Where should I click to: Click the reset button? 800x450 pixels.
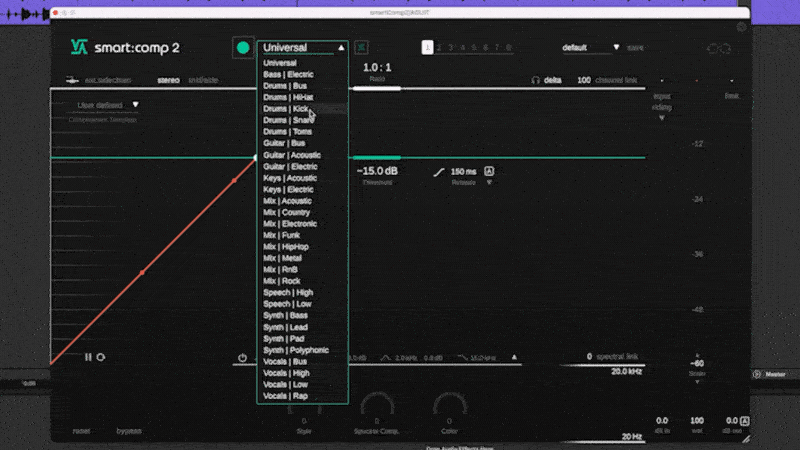tap(81, 431)
